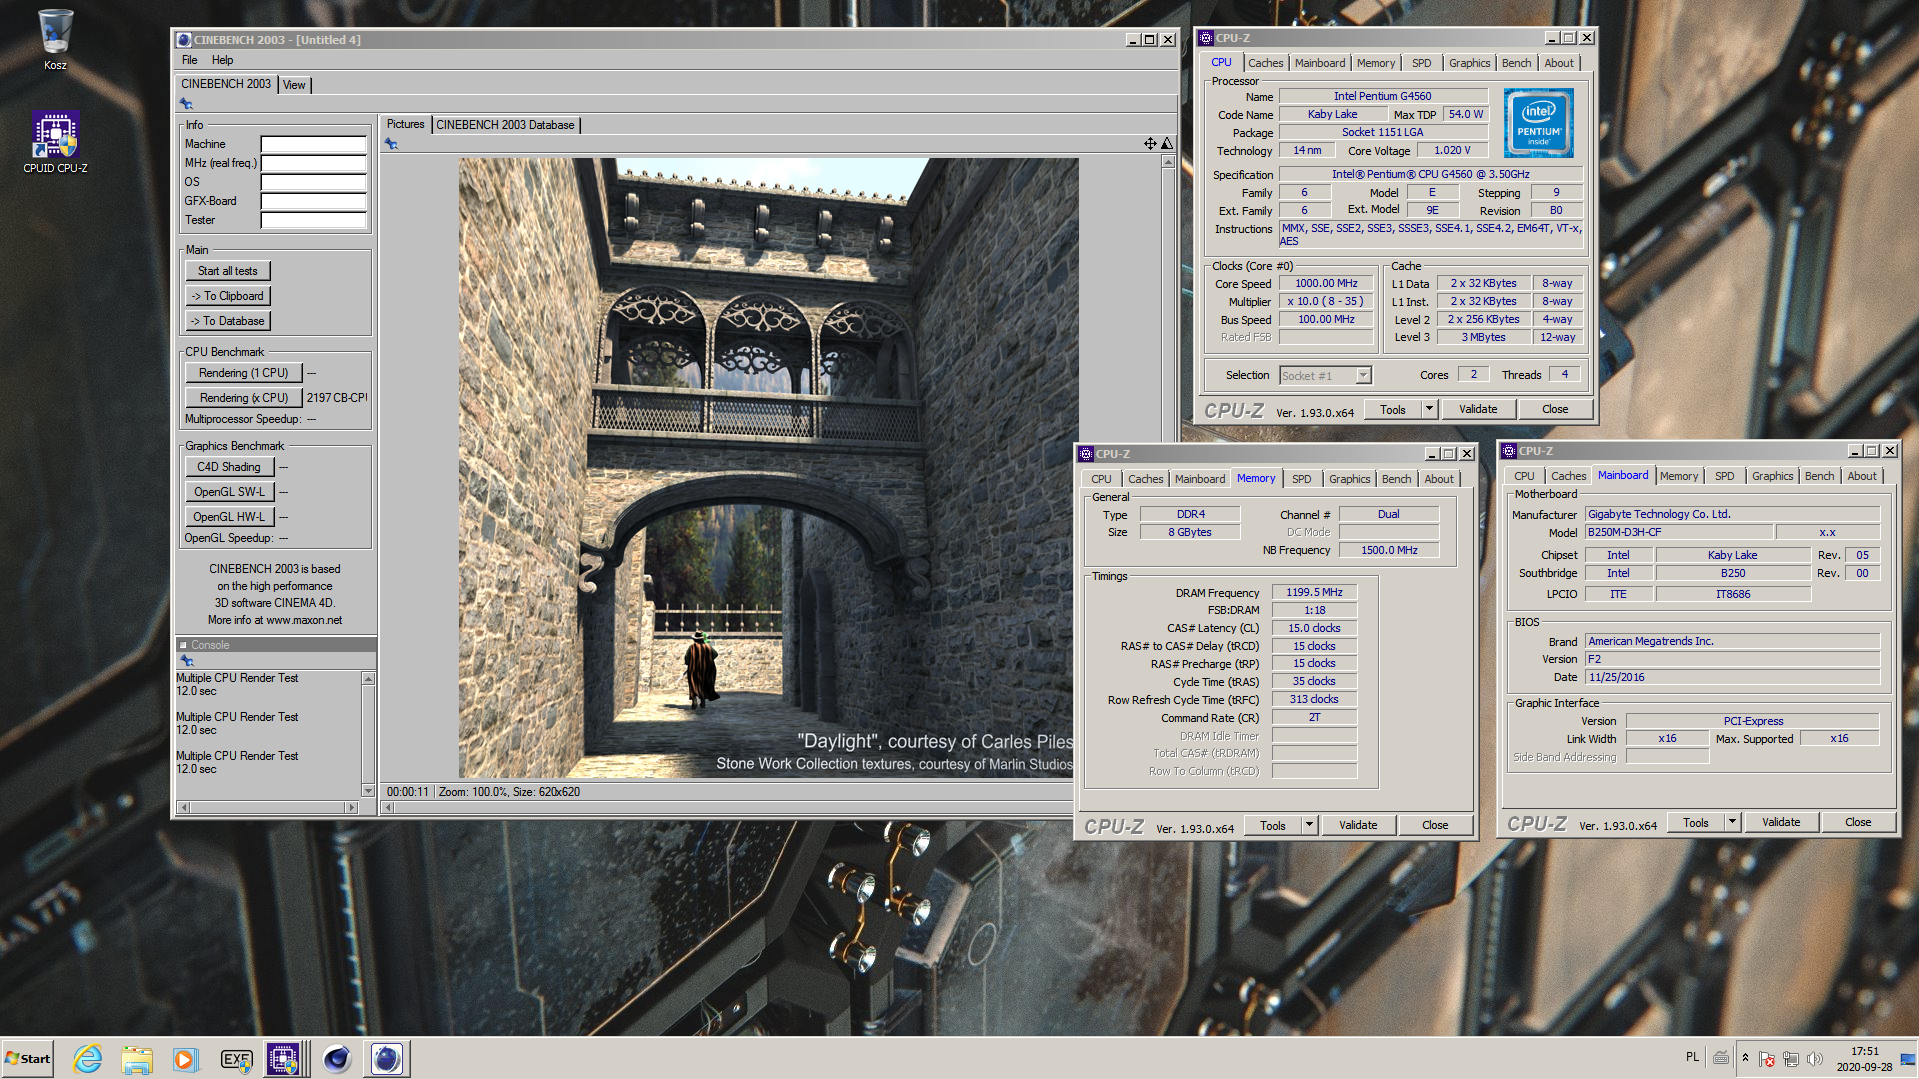Start the OpenGL SW-L test
This screenshot has height=1079, width=1919.
tap(229, 492)
